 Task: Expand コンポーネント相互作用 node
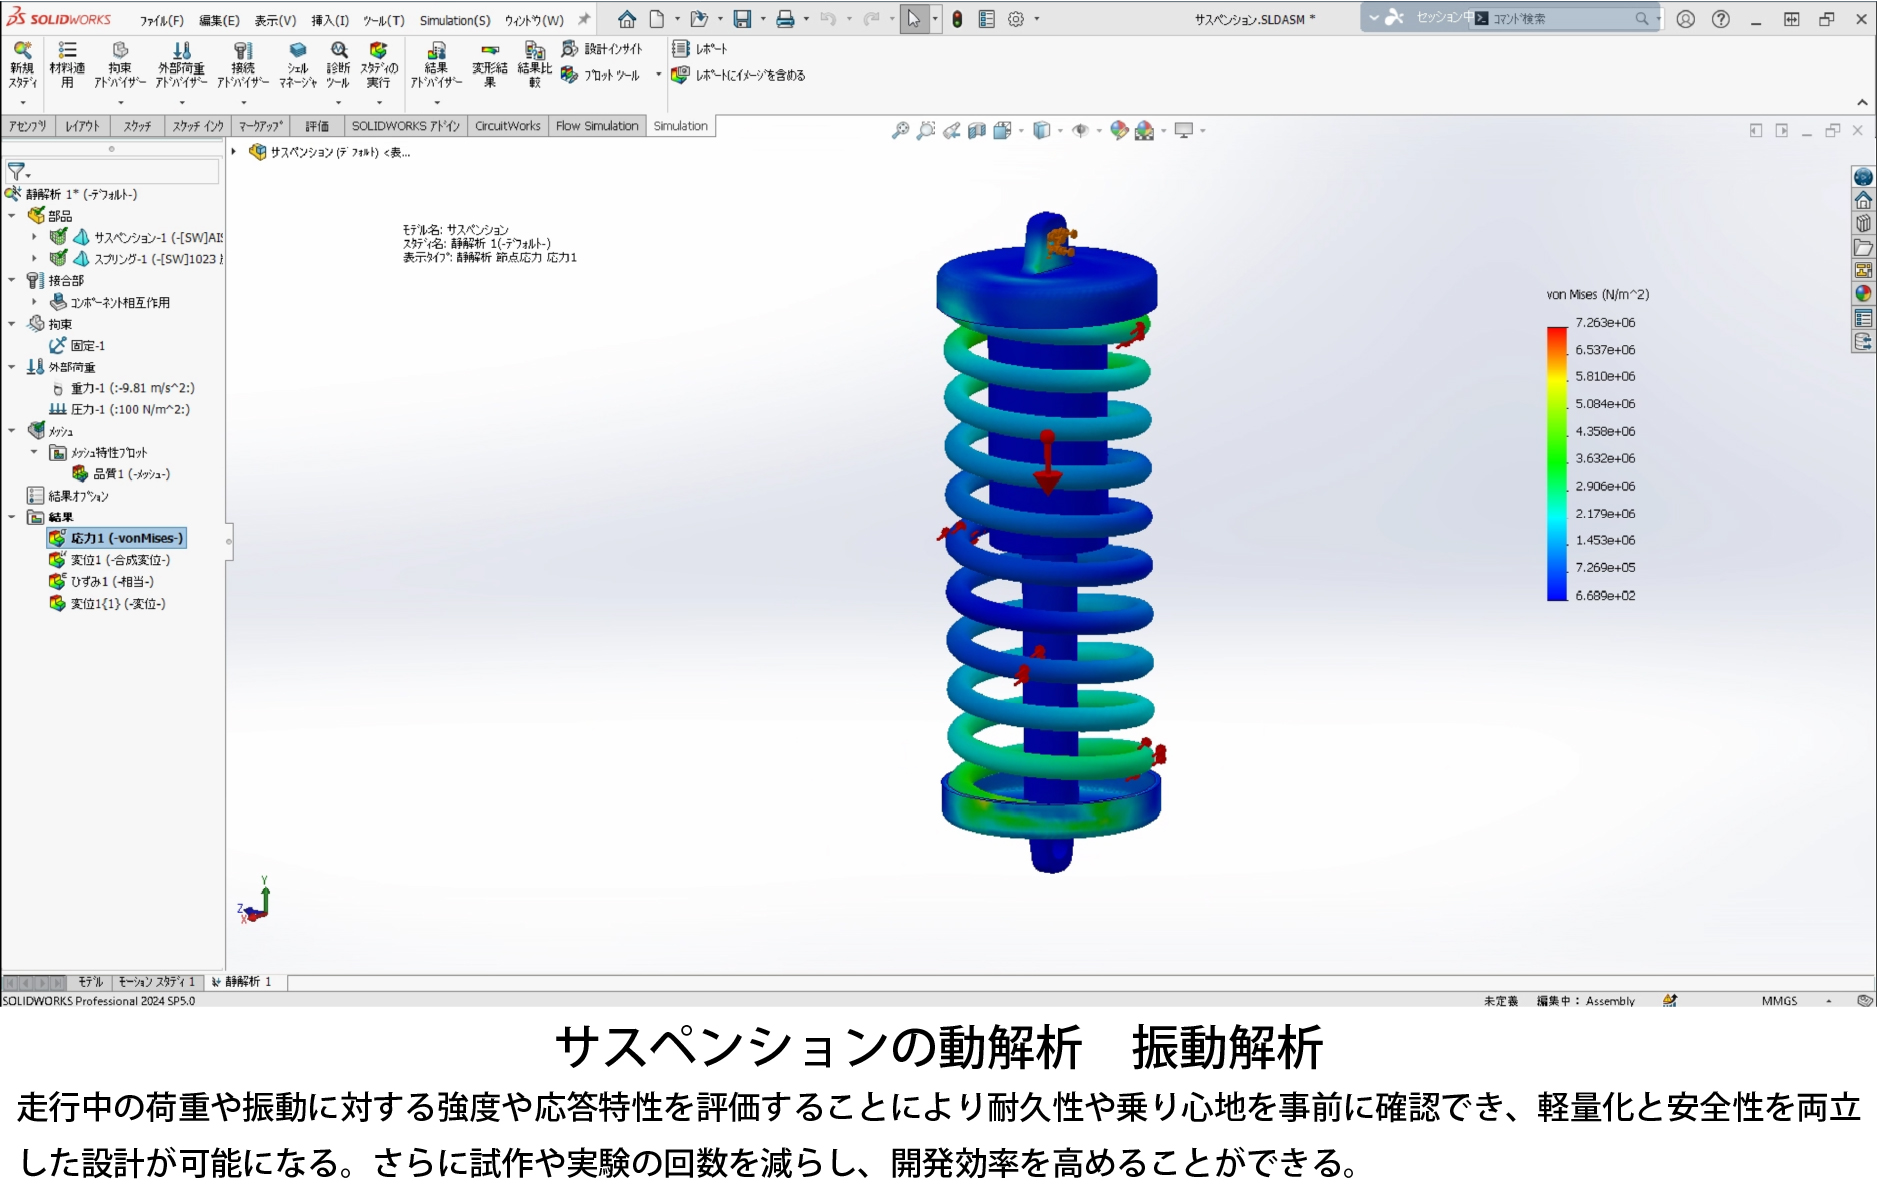click(34, 302)
